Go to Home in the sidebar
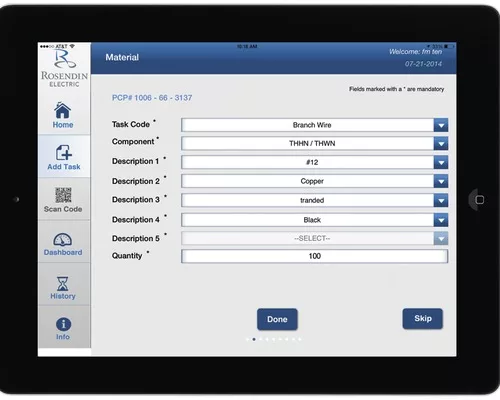 tap(63, 115)
